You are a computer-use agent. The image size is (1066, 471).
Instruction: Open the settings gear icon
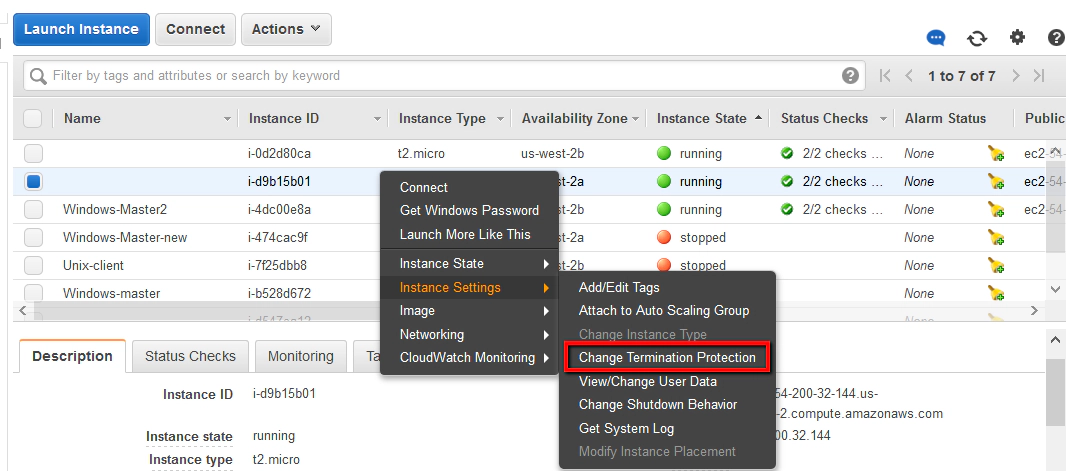point(1017,37)
